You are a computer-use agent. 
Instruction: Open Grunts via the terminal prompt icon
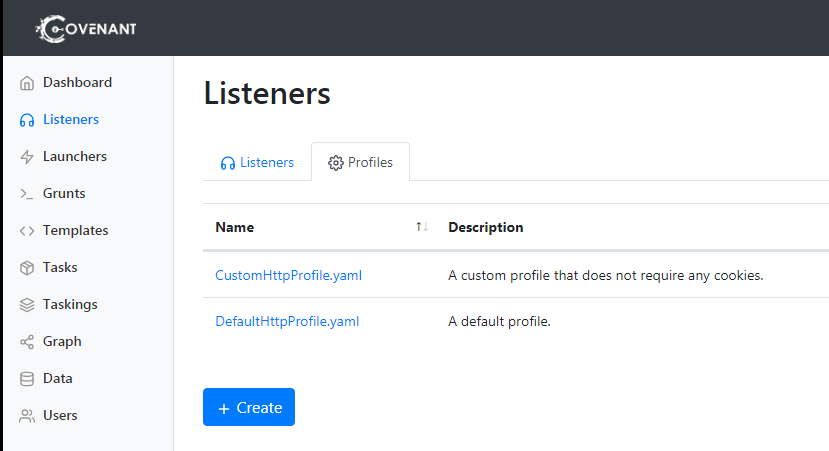27,194
